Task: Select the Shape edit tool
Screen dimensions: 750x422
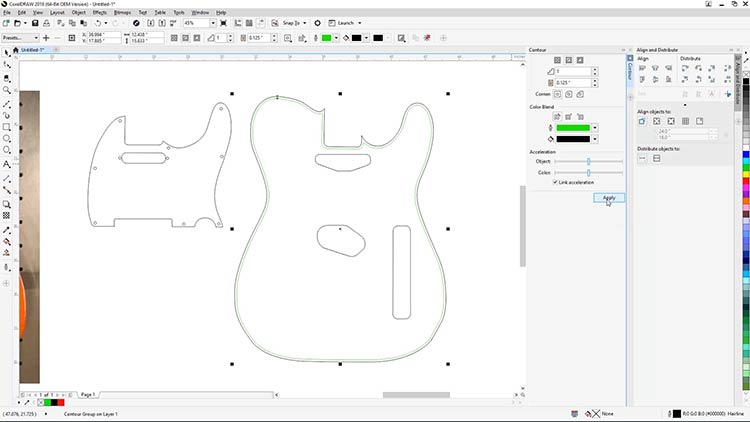Action: pyautogui.click(x=6, y=65)
